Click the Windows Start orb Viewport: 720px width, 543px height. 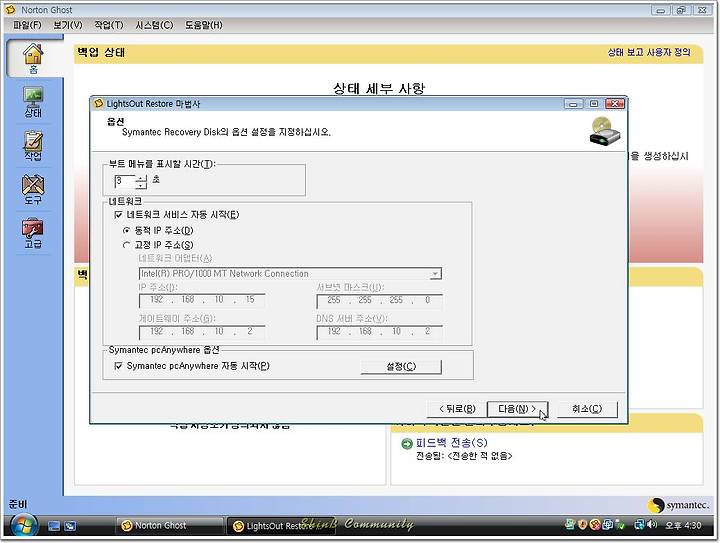pos(23,526)
